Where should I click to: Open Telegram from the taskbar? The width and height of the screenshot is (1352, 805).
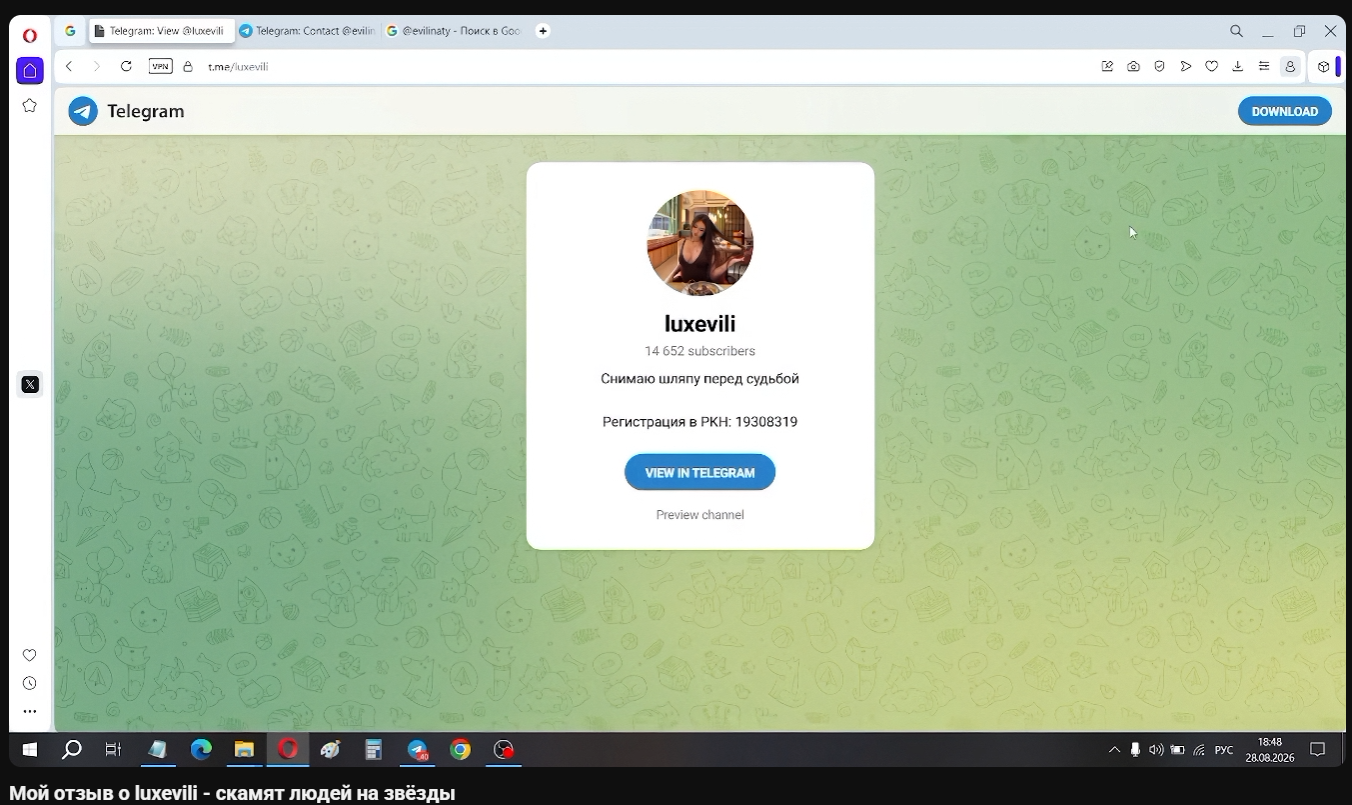click(x=418, y=749)
